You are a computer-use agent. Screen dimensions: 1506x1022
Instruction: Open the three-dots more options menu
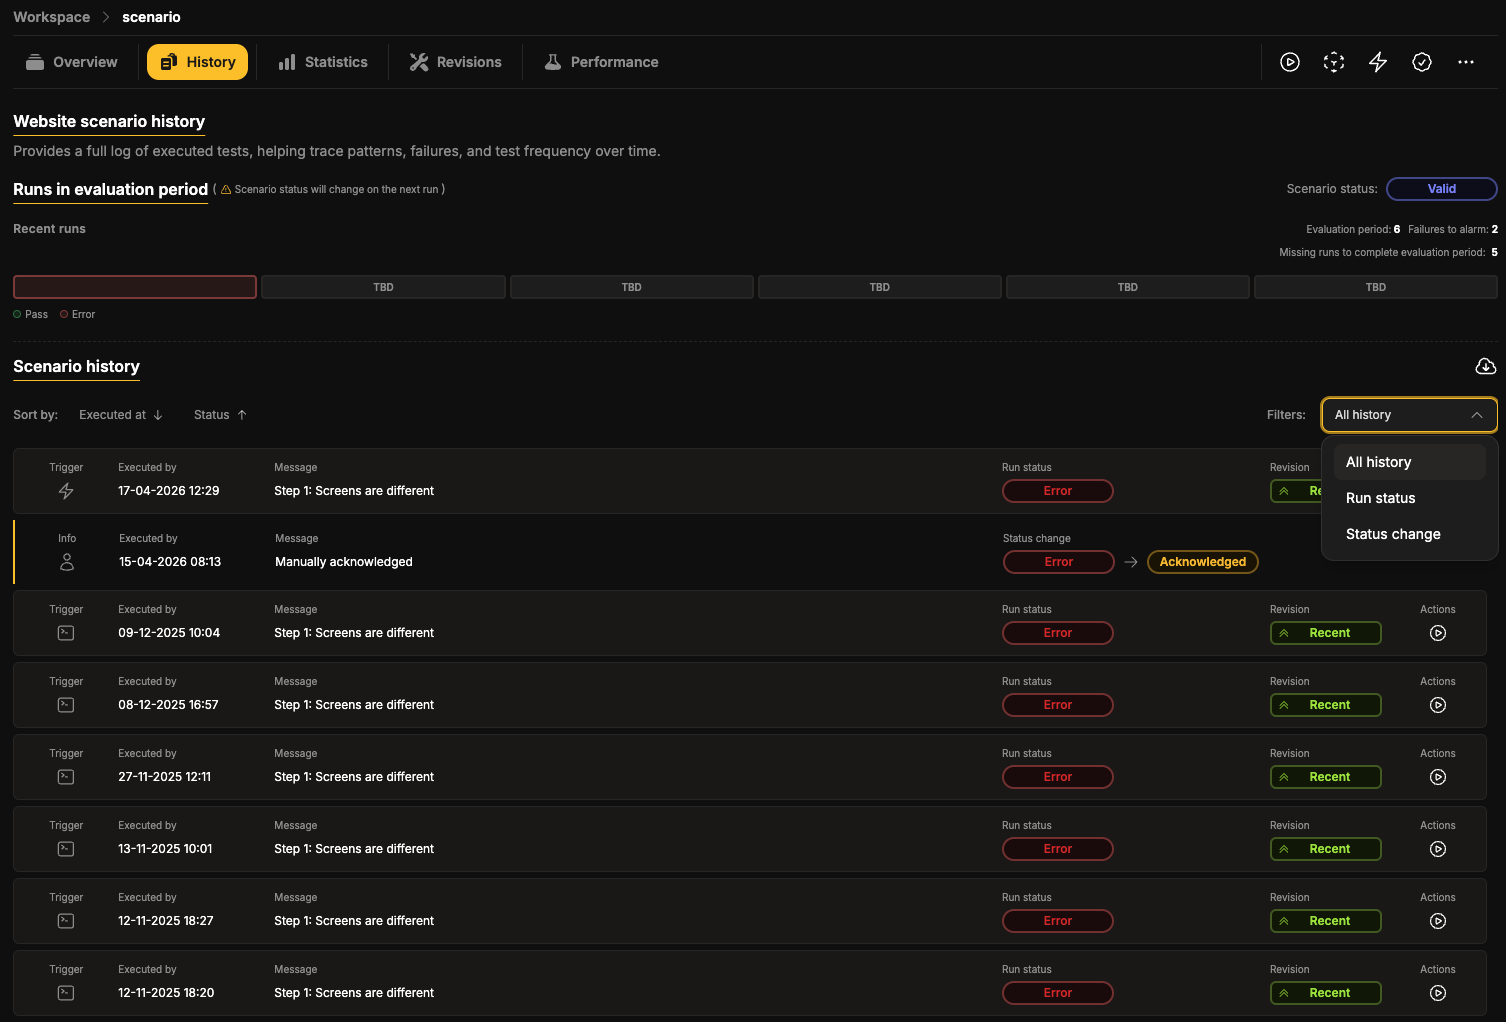1466,62
